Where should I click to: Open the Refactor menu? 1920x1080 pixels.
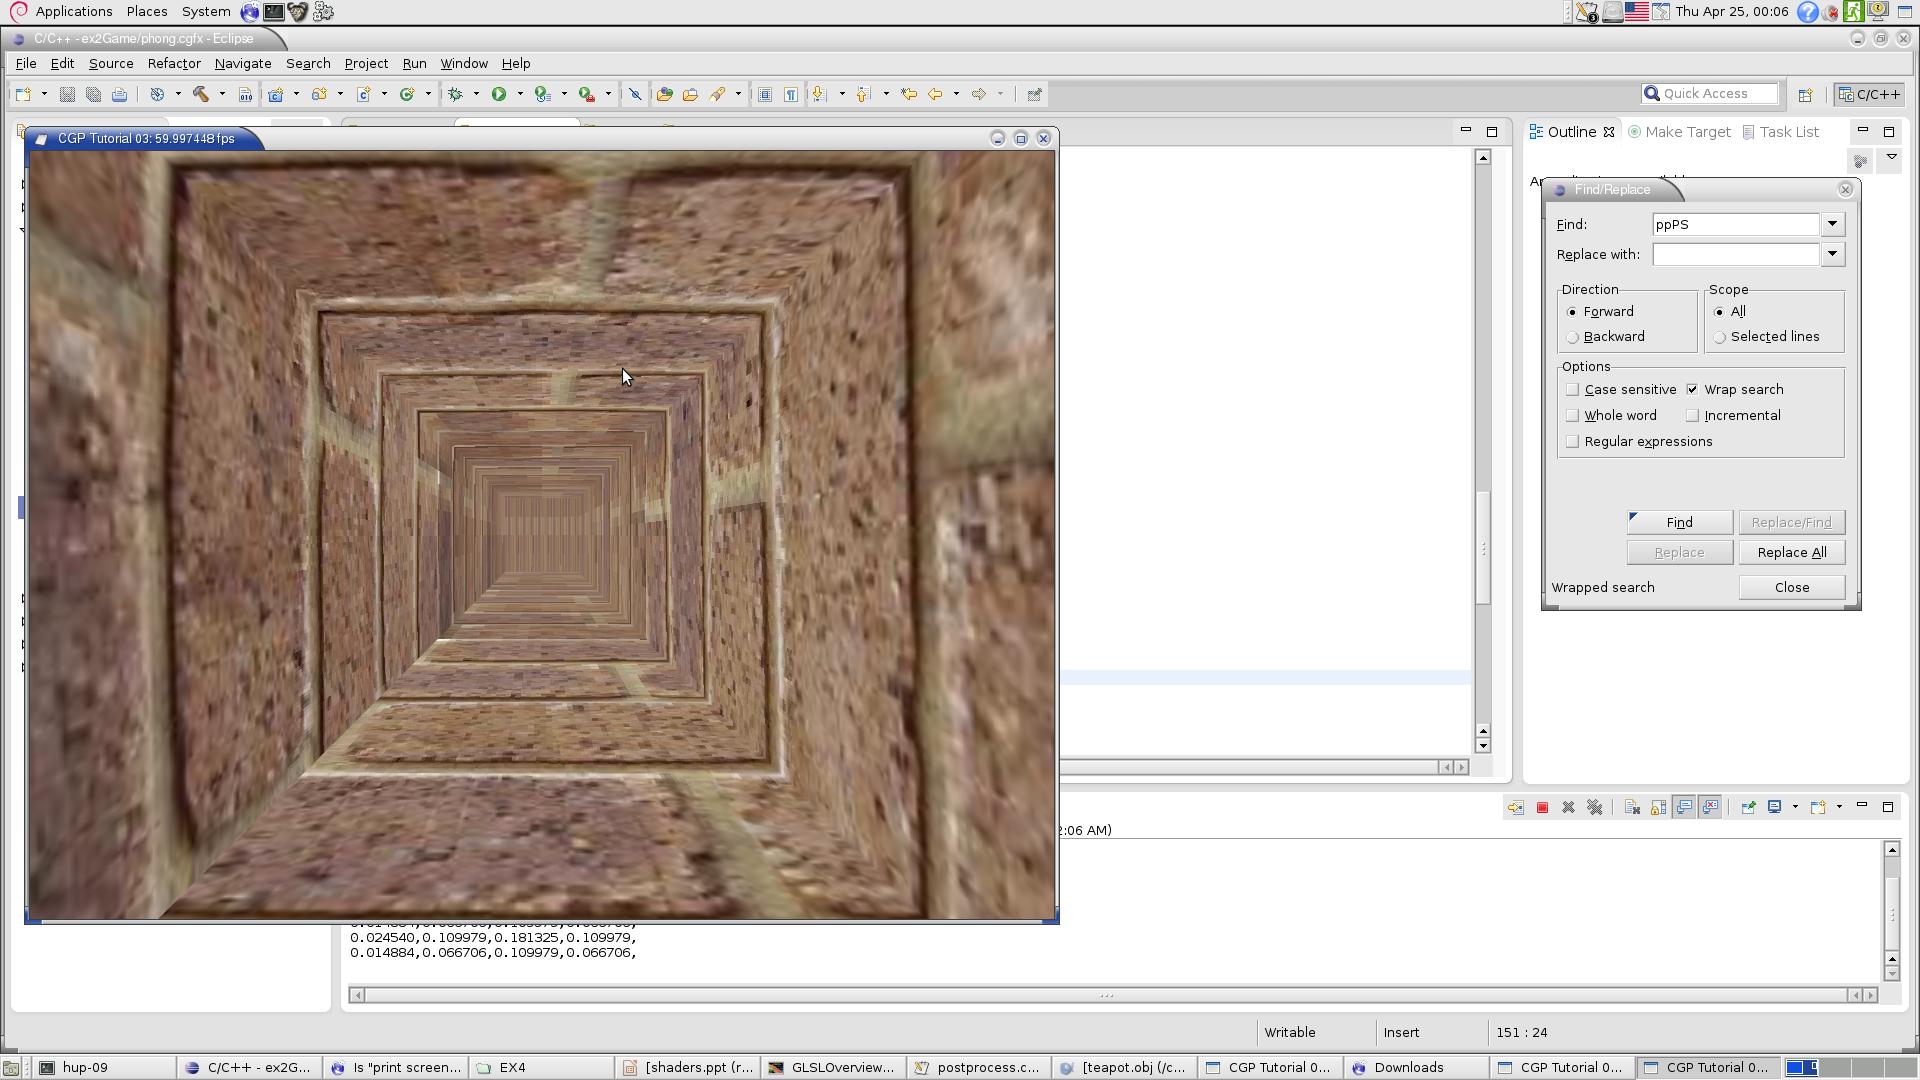(174, 63)
